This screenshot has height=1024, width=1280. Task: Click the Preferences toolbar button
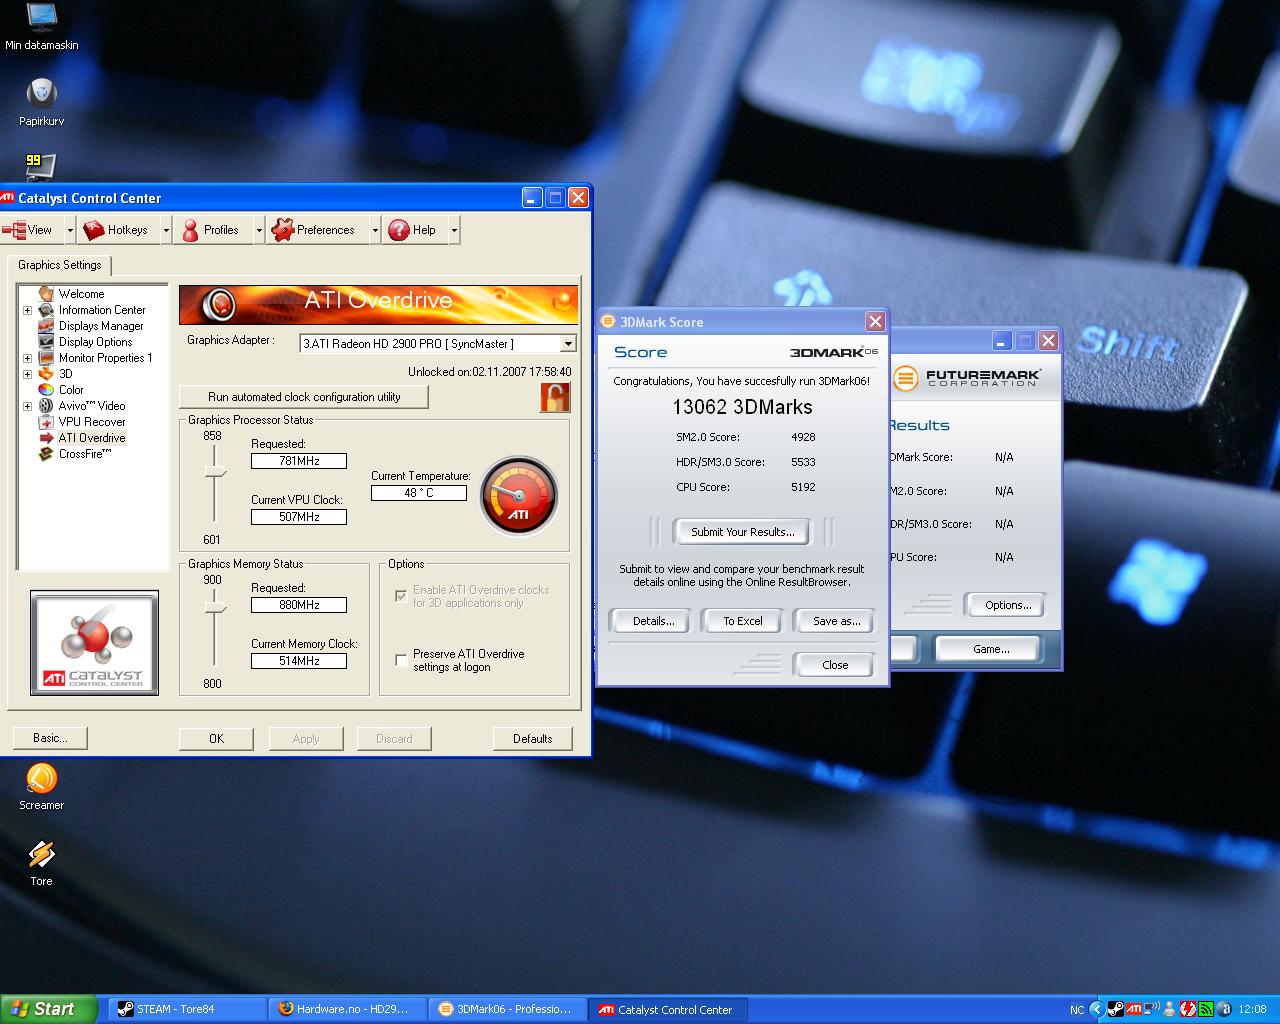point(316,230)
